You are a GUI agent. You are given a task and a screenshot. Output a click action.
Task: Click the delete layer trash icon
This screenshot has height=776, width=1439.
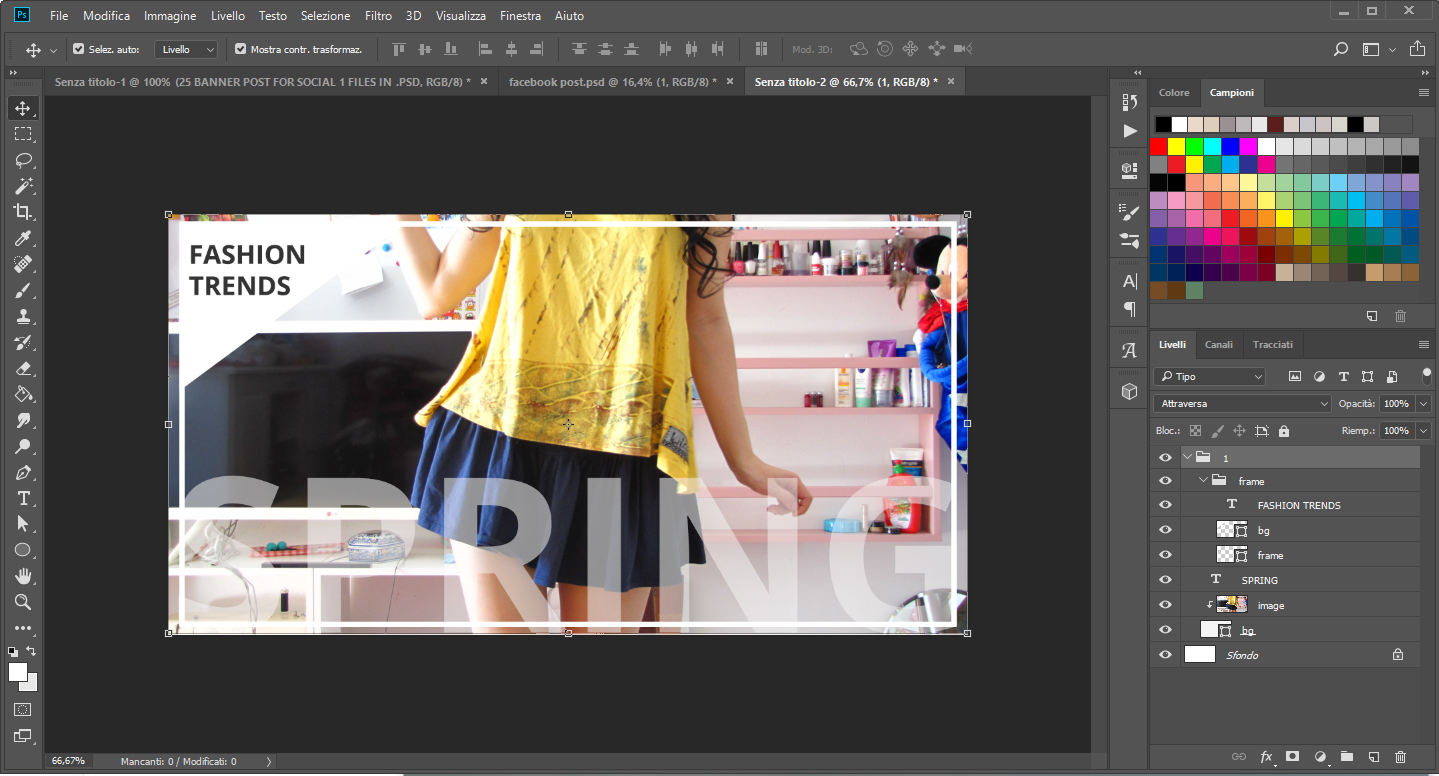[x=1400, y=757]
